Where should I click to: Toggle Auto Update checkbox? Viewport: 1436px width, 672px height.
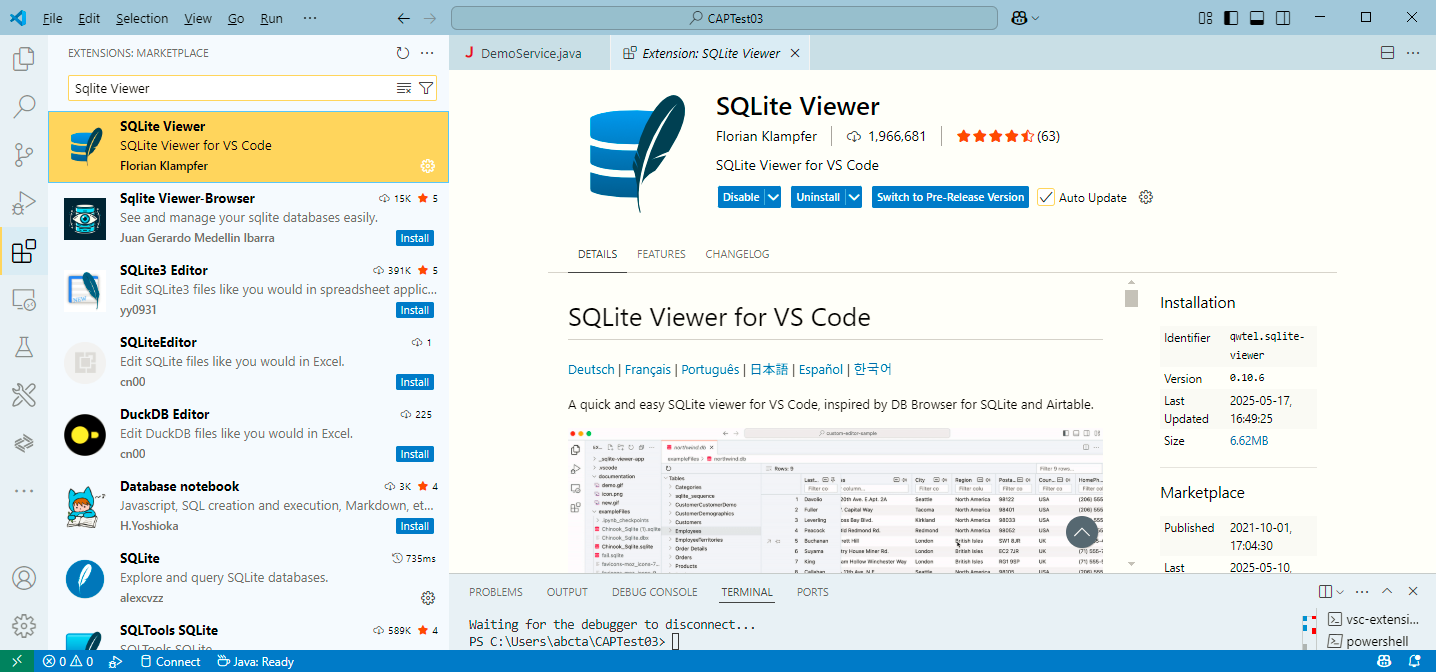click(x=1046, y=197)
